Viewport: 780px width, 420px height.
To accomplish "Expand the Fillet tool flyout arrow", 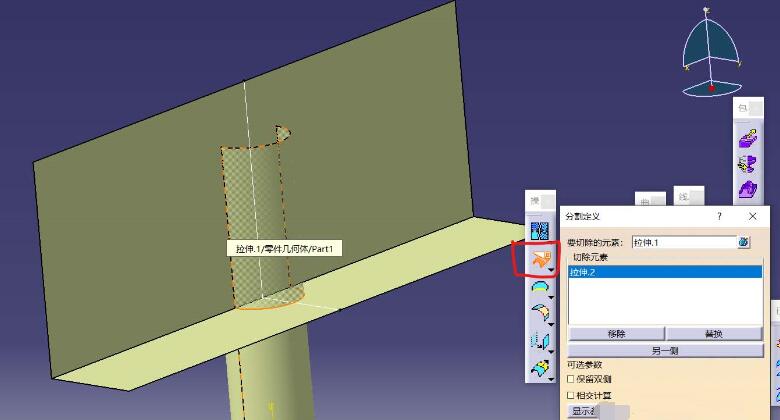I will [x=551, y=324].
